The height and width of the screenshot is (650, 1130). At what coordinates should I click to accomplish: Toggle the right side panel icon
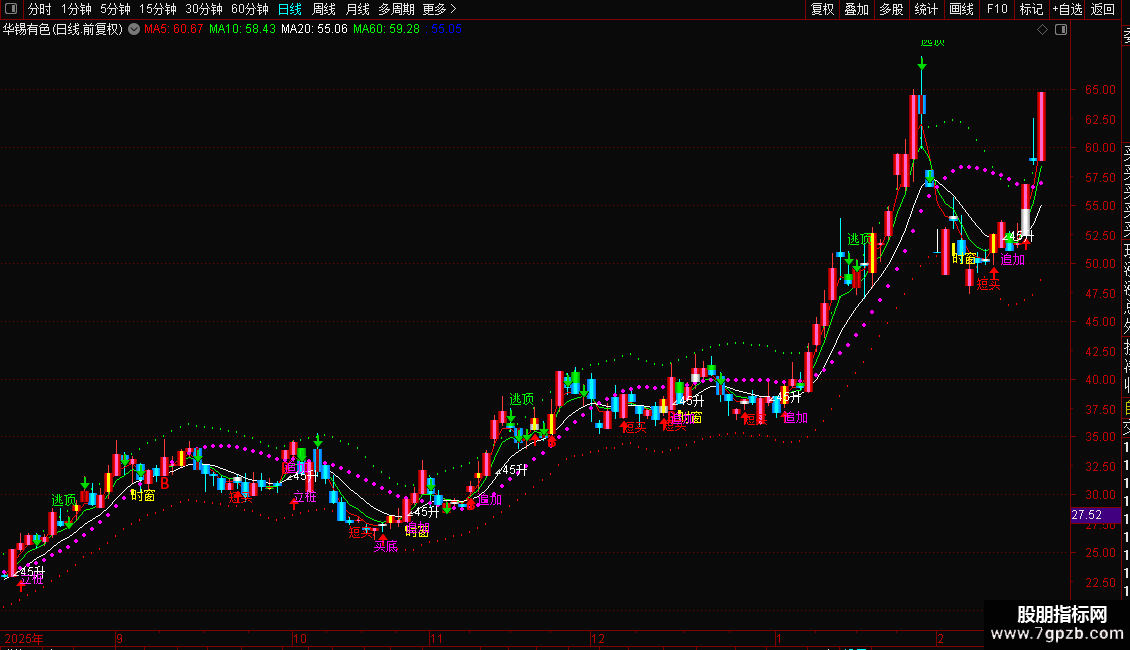[1061, 30]
